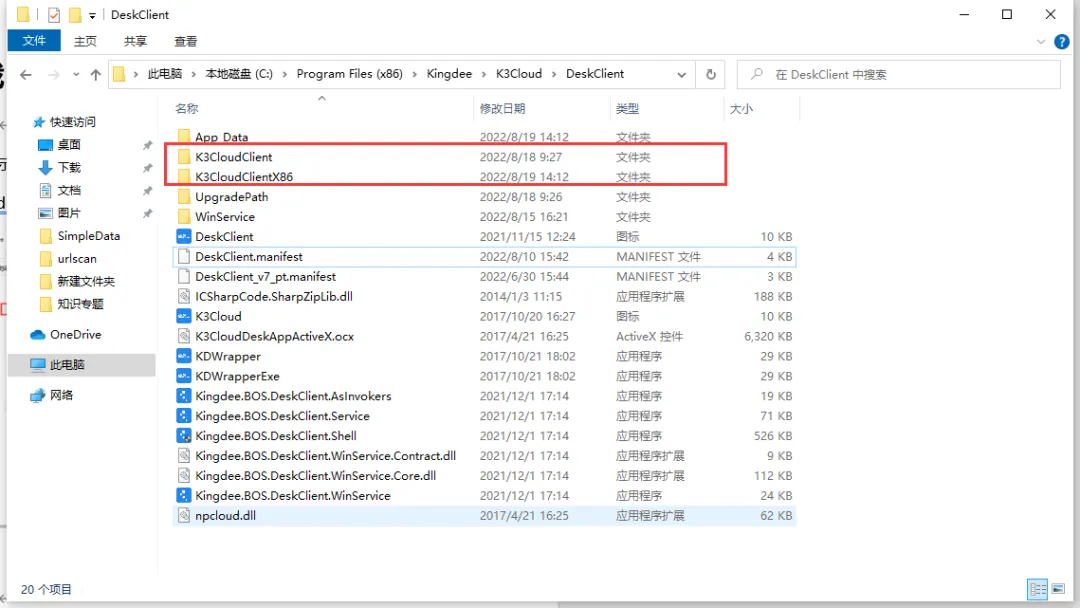
Task: Open 新建文件夹 in the navigation pane
Action: point(86,281)
